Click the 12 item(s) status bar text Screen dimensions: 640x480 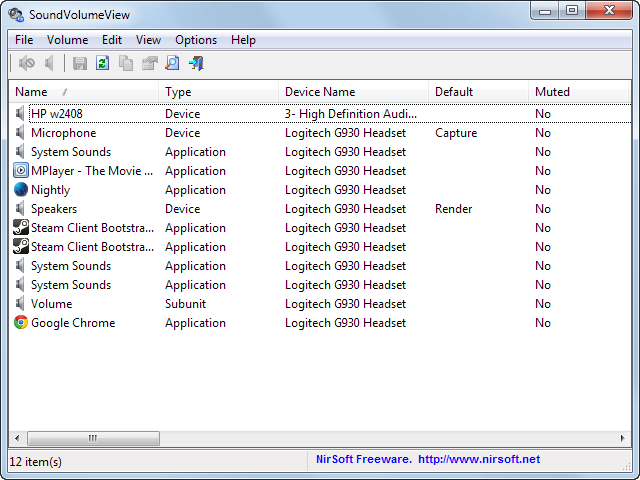pyautogui.click(x=36, y=462)
